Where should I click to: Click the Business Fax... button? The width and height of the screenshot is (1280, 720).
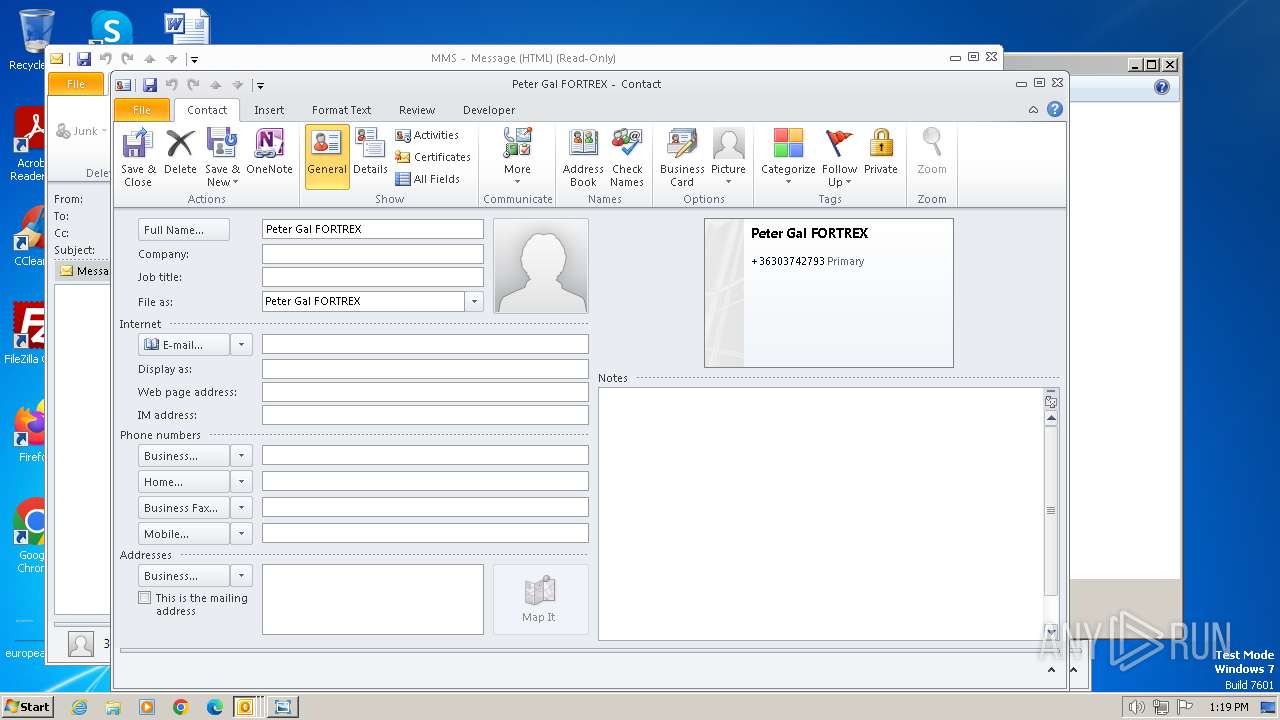point(184,508)
